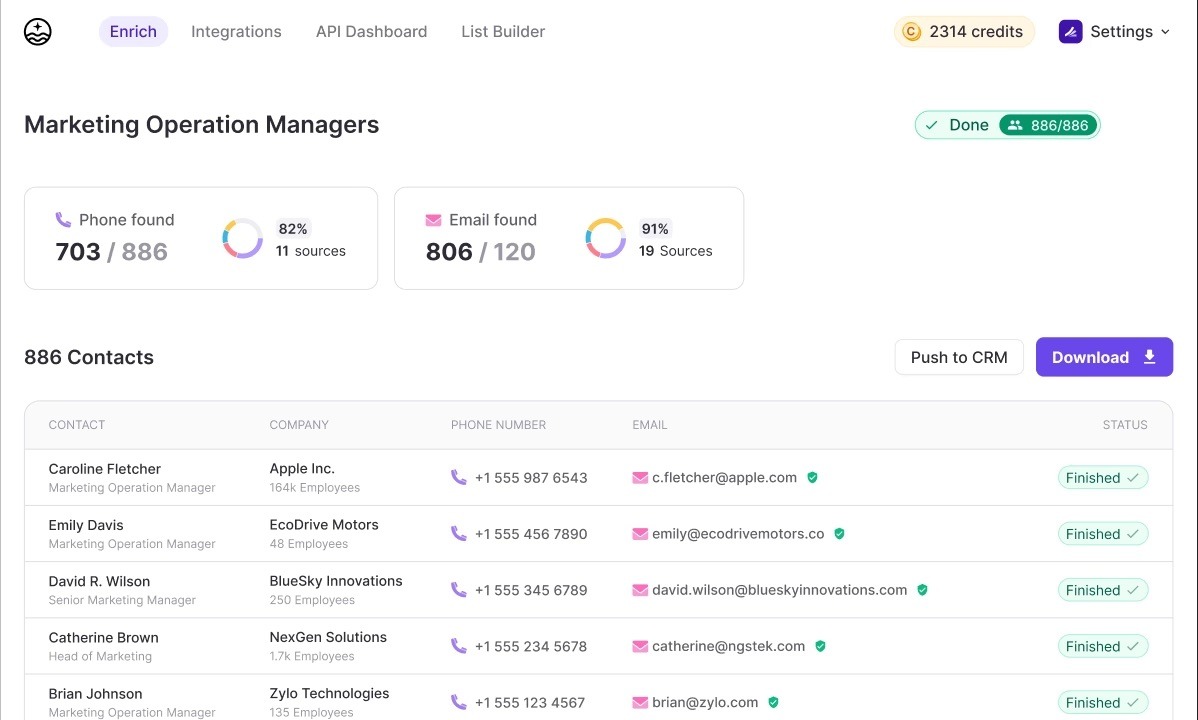Click the phone icon next to Caroline Fletcher's number
Screen dimensions: 1198x720
[x=459, y=477]
